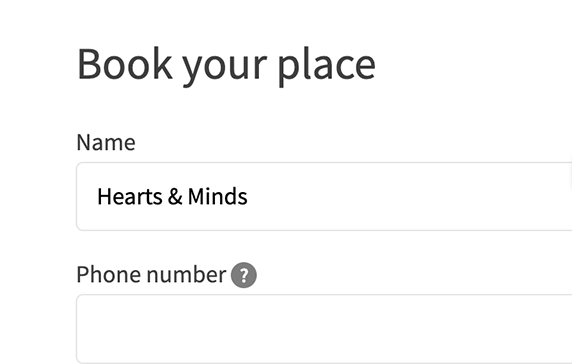Click the gray help circle icon
This screenshot has width=572, height=364.
coord(244,275)
